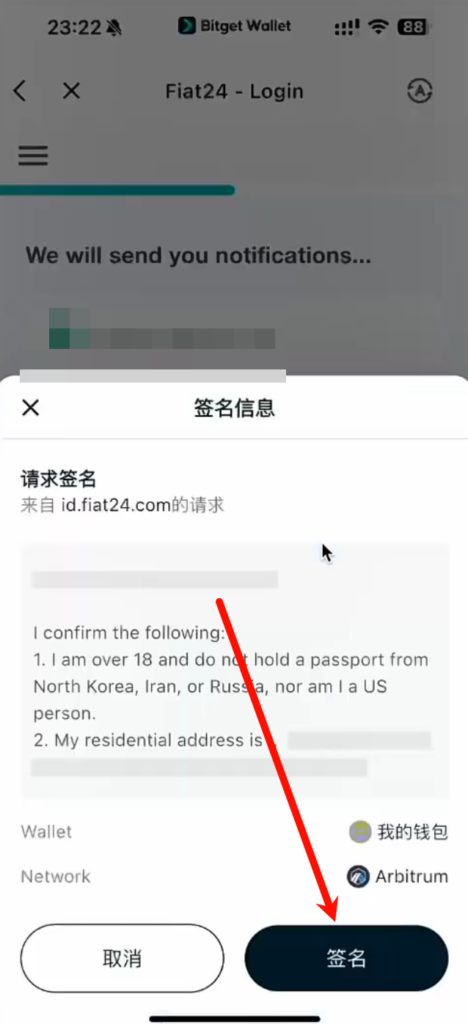Viewport: 468px width, 1024px height.
Task: Tap the Bitget Wallet status pill
Action: pos(235,26)
